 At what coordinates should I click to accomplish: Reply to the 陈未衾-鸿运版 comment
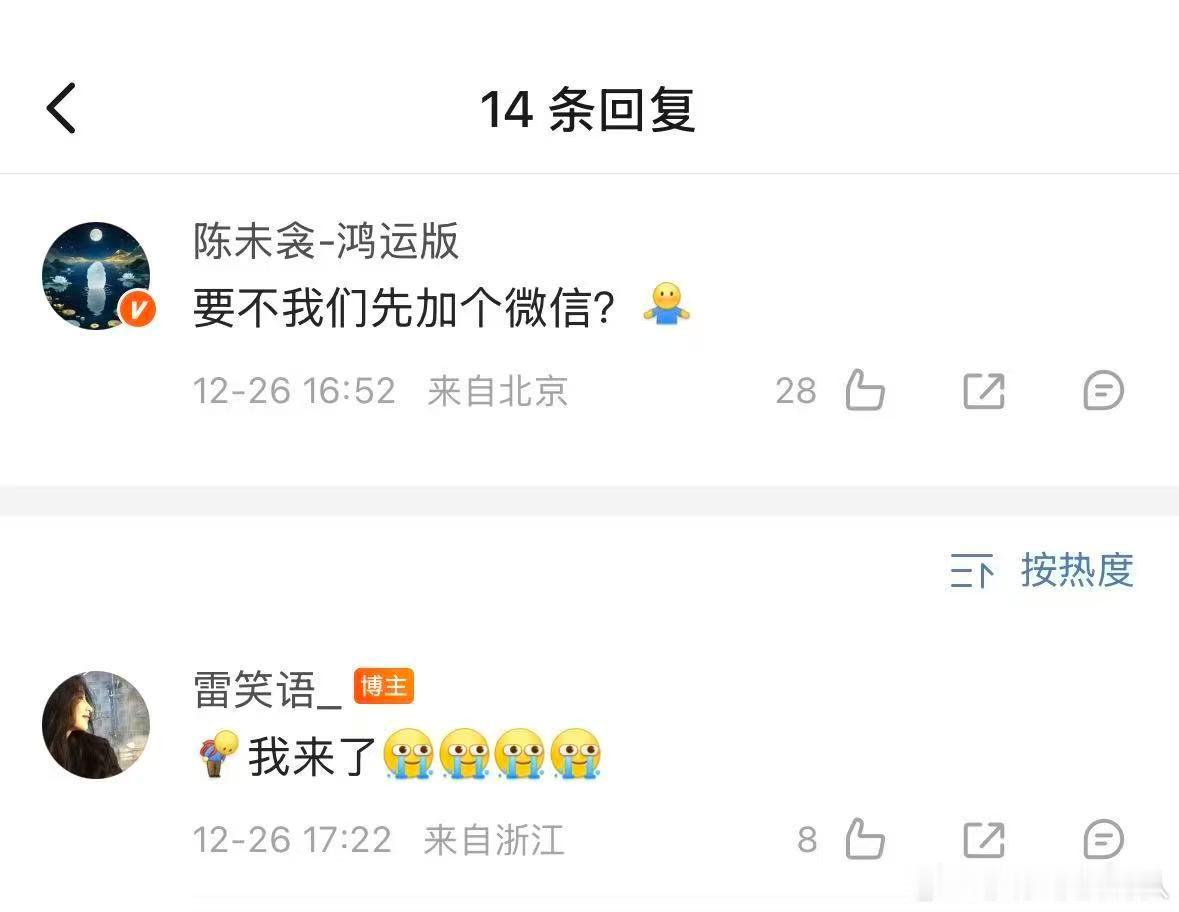(1103, 390)
